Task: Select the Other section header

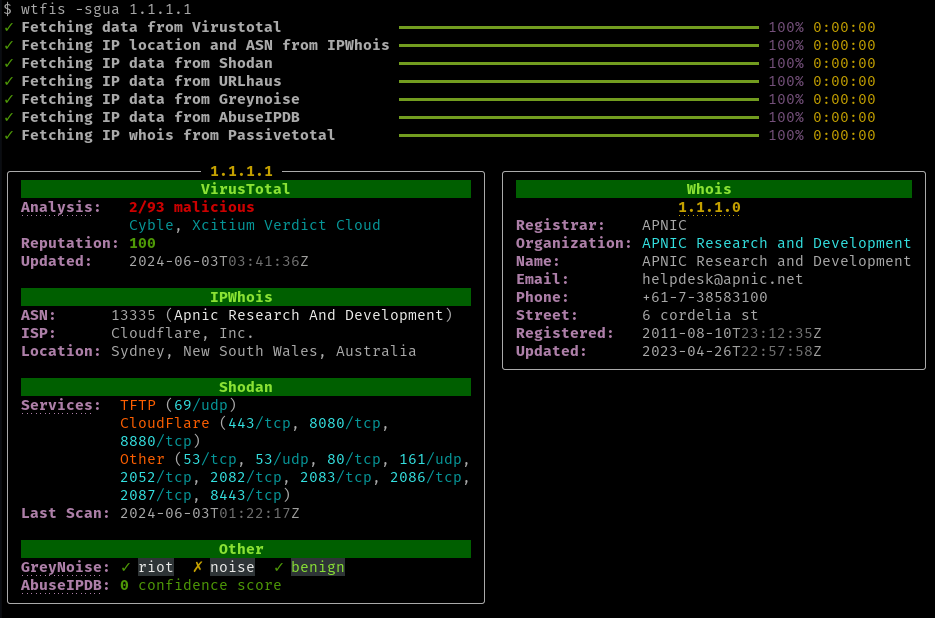Action: coord(245,548)
